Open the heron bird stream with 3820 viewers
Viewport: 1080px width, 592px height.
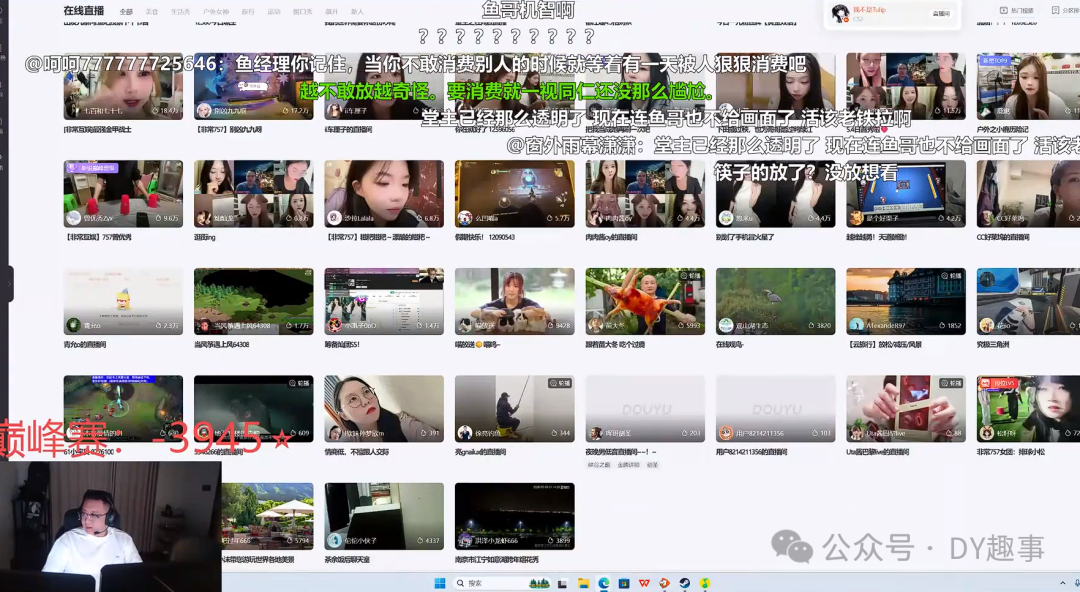click(776, 301)
